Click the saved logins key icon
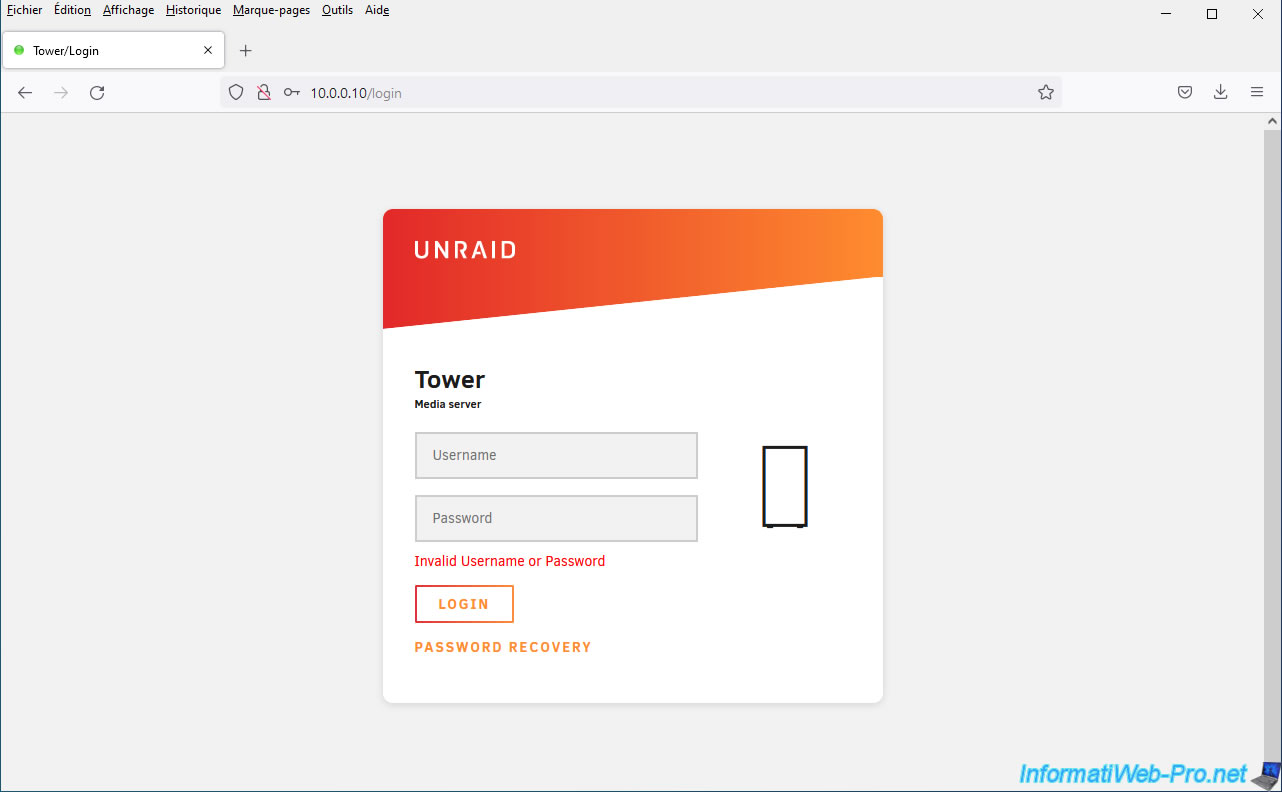Image resolution: width=1282 pixels, height=792 pixels. 291,93
